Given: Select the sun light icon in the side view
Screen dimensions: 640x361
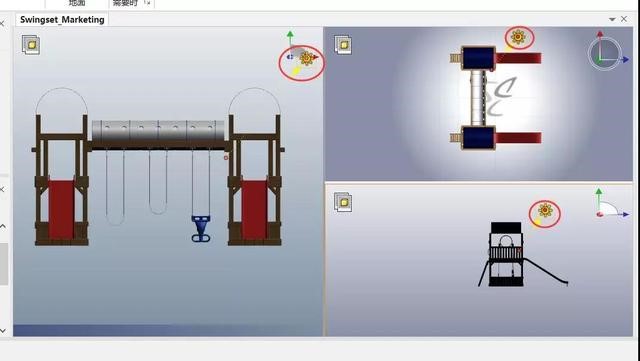Looking at the screenshot, I should coord(545,210).
